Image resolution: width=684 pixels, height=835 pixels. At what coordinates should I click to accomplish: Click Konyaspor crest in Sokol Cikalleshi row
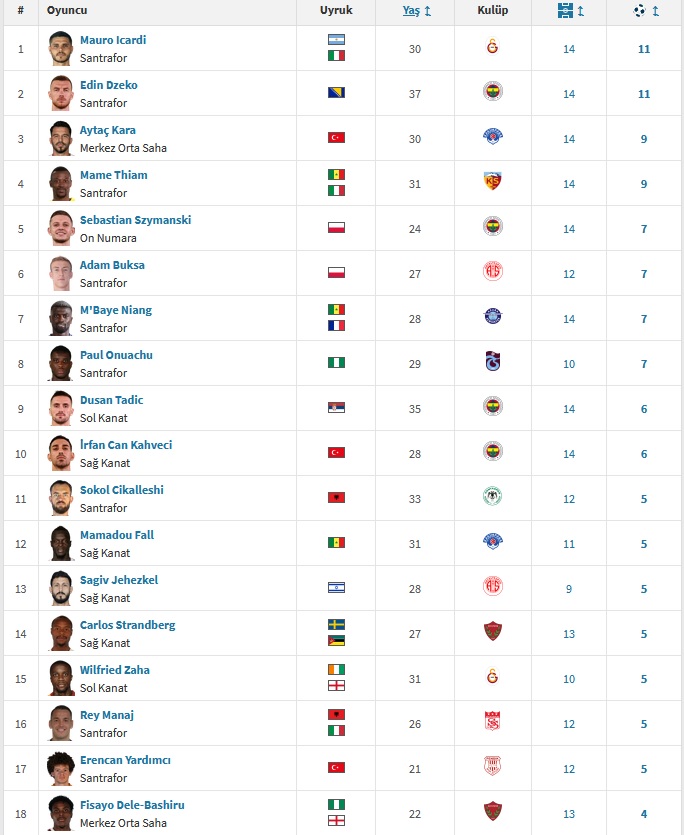coord(493,496)
